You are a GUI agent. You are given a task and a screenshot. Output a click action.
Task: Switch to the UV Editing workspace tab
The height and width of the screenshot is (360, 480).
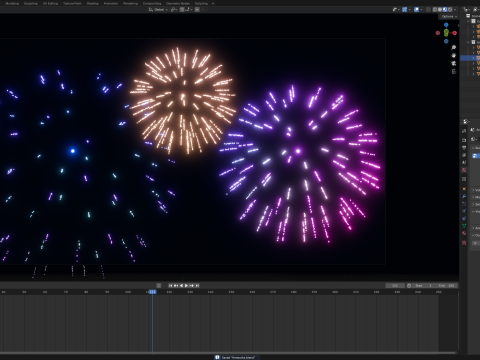click(x=50, y=3)
